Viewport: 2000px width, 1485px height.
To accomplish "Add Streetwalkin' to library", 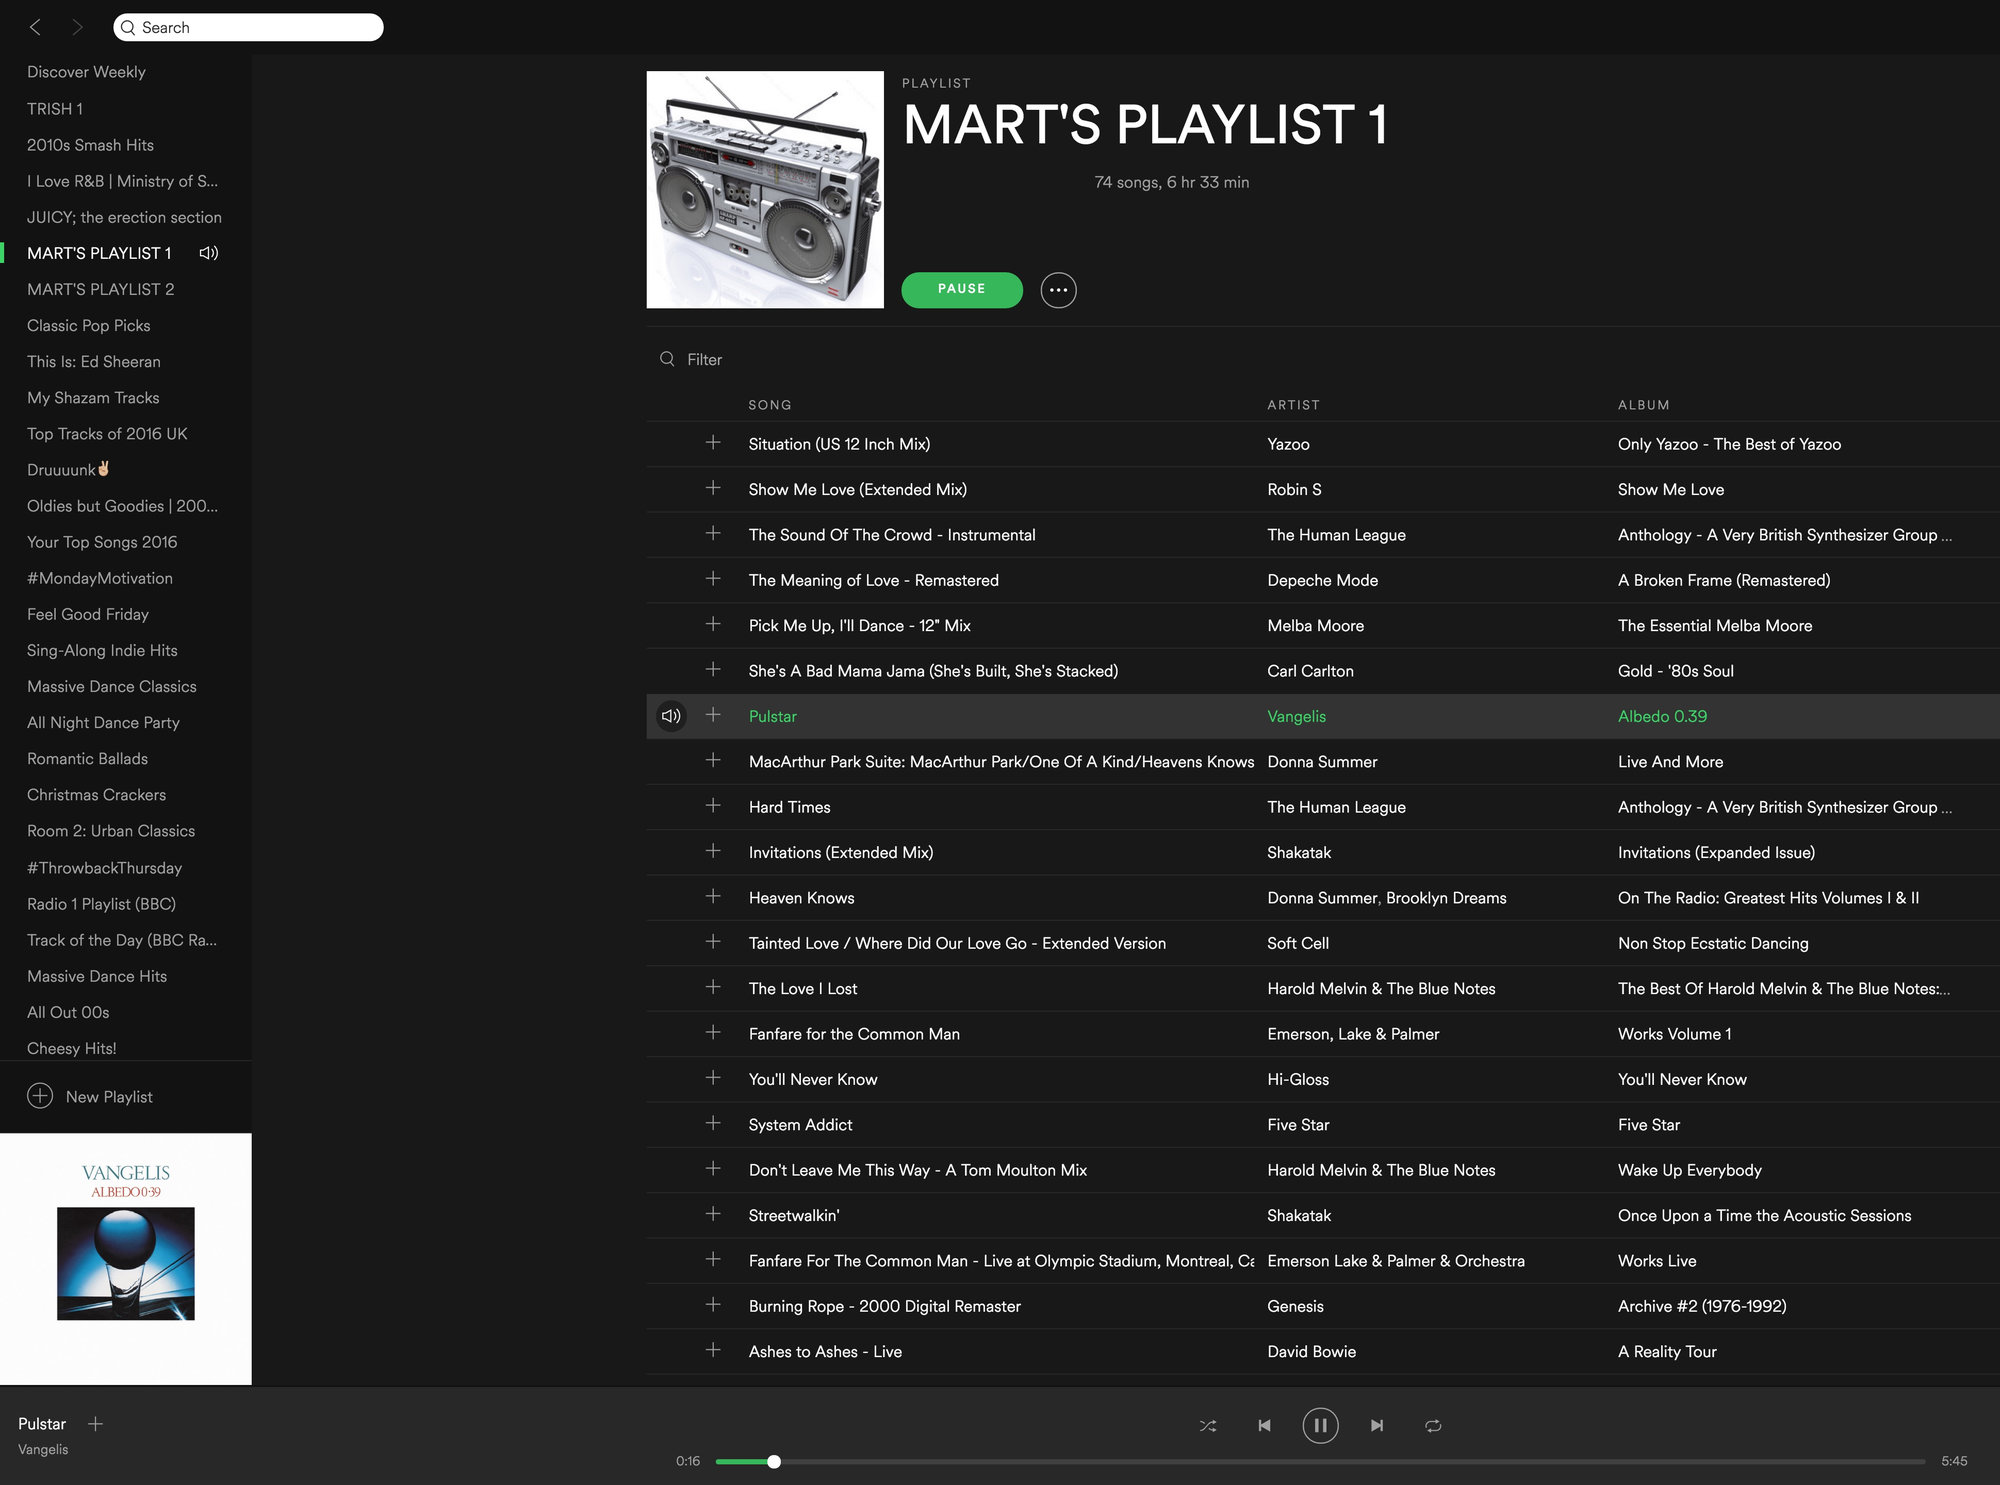I will 713,1214.
